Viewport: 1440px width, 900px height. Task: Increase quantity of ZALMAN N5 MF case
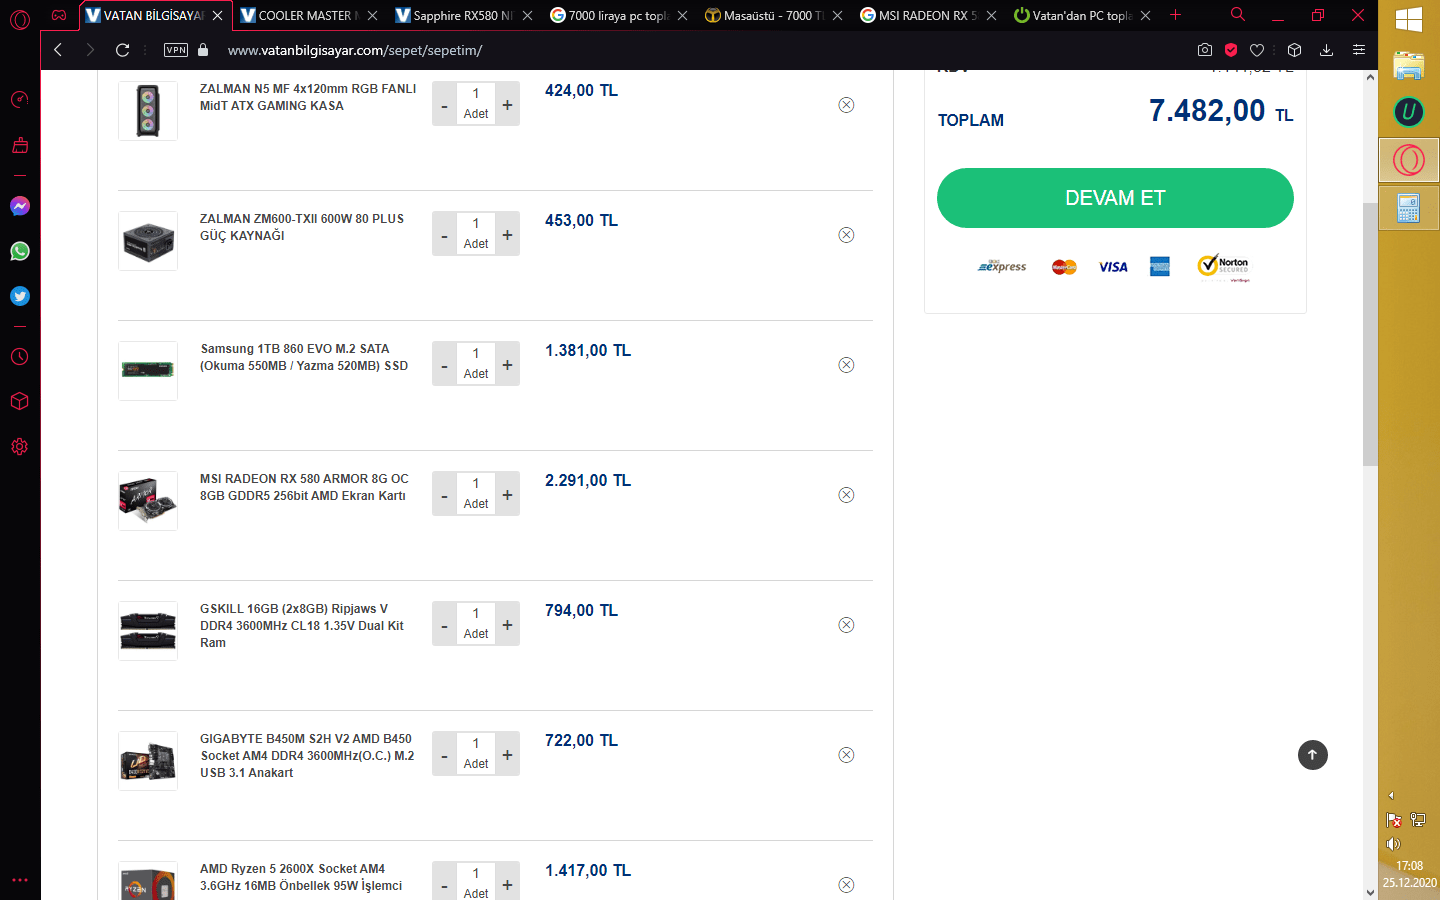tap(508, 104)
